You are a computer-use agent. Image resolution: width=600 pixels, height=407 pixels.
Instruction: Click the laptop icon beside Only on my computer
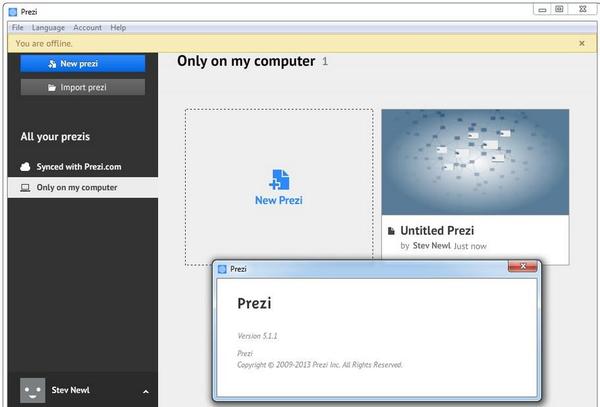(x=25, y=188)
